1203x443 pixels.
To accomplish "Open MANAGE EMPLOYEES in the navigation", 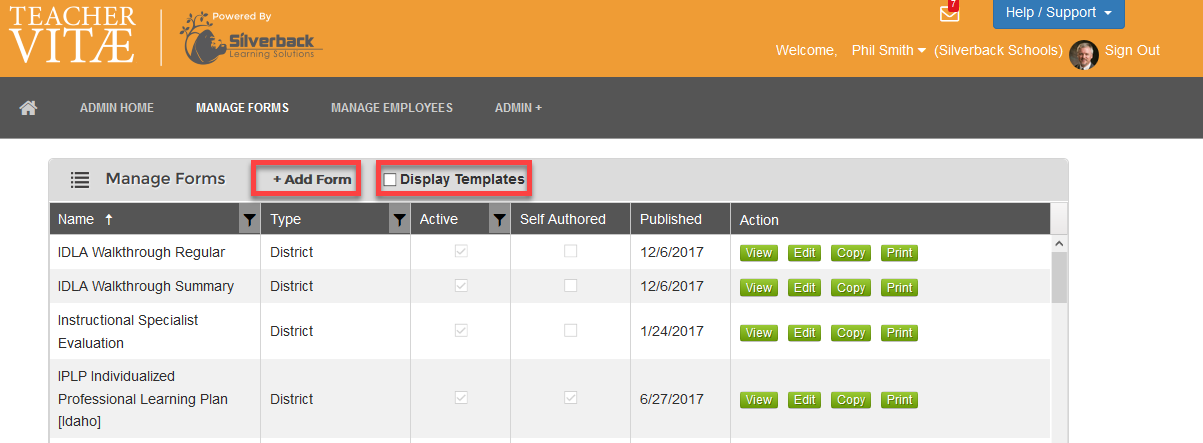I will point(392,108).
